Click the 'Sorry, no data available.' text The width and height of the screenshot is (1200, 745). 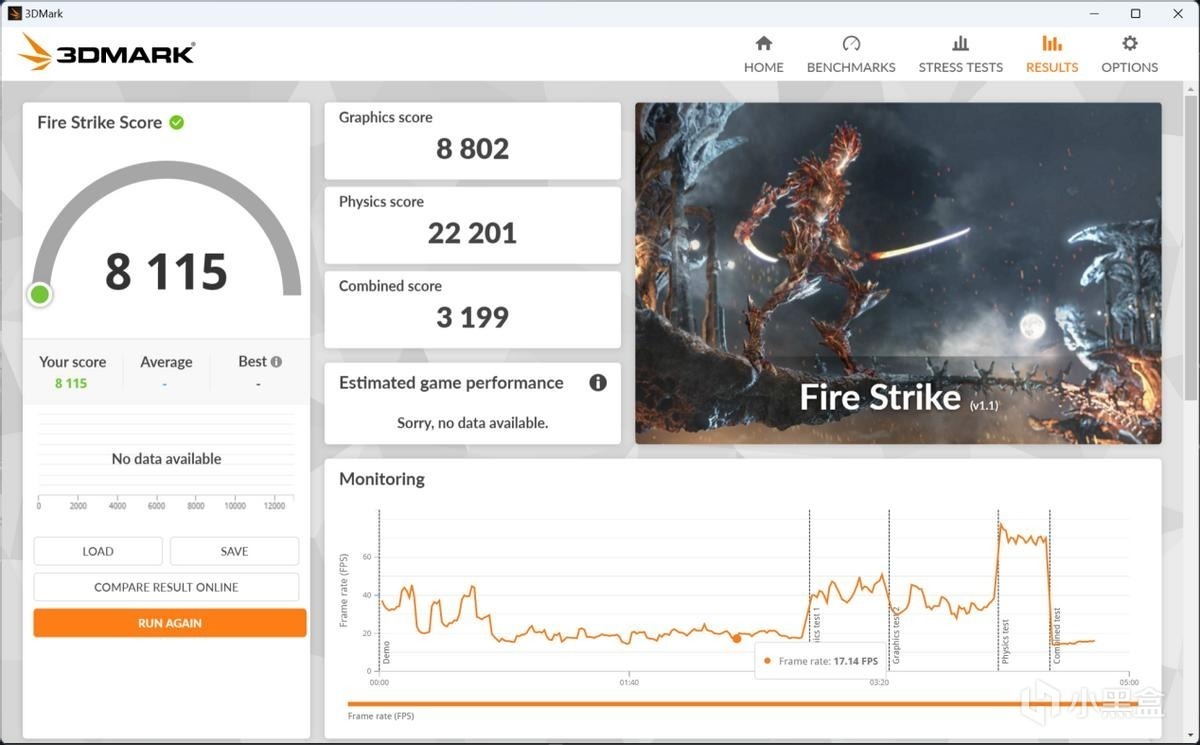click(x=472, y=423)
